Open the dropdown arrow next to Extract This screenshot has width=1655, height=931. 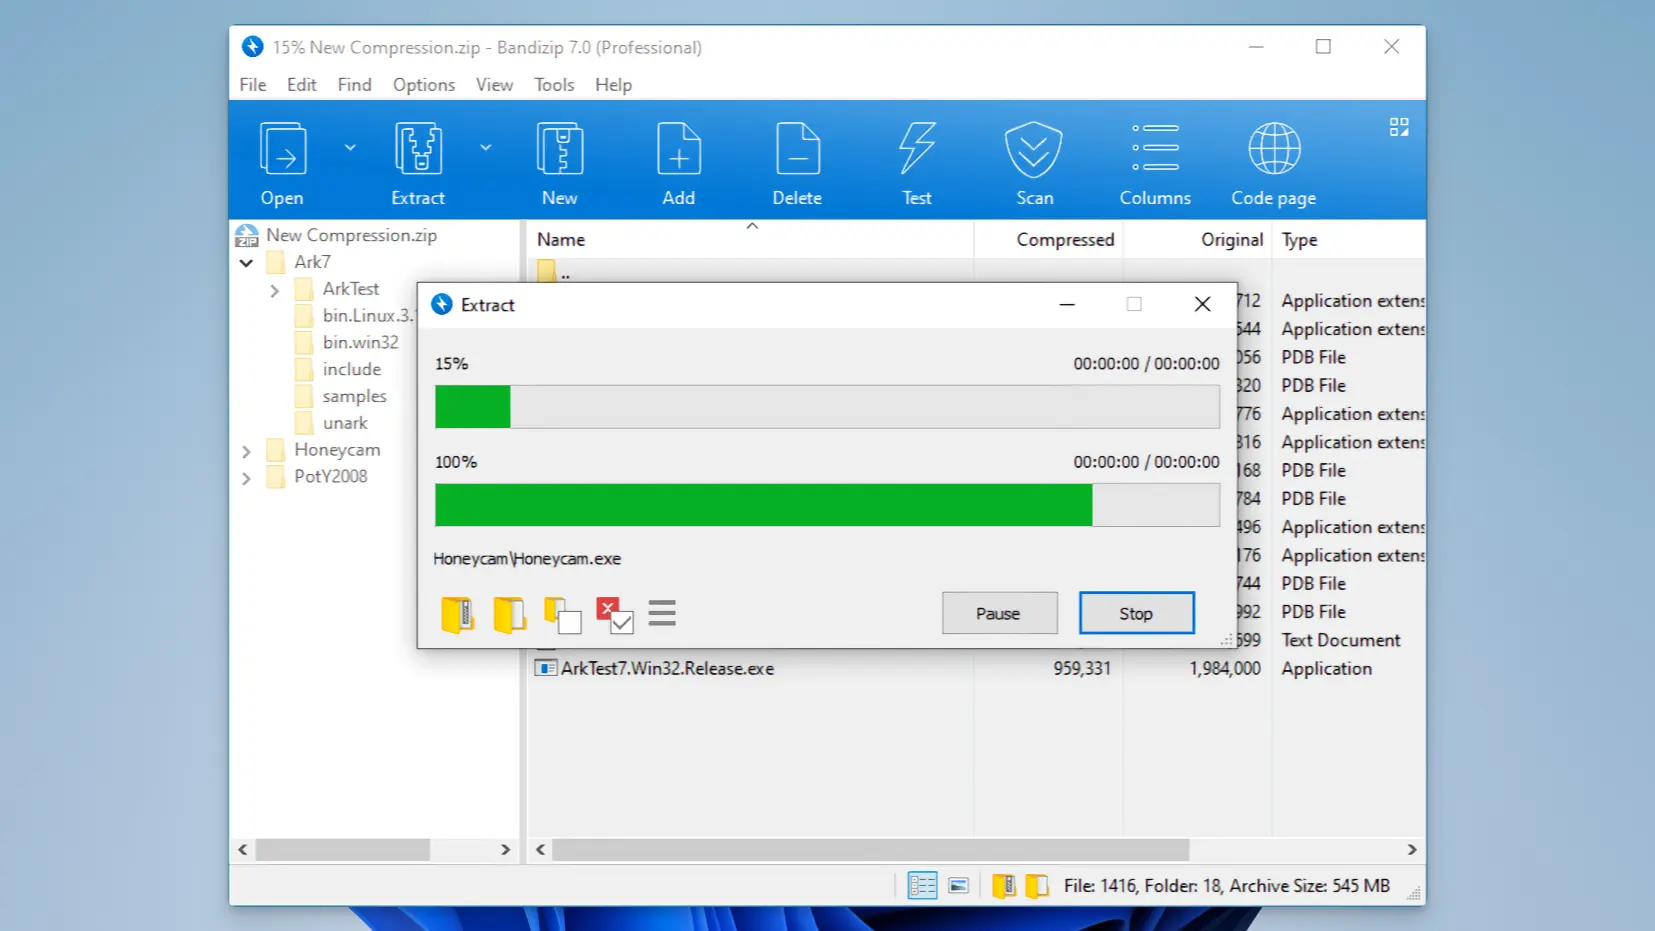click(487, 146)
